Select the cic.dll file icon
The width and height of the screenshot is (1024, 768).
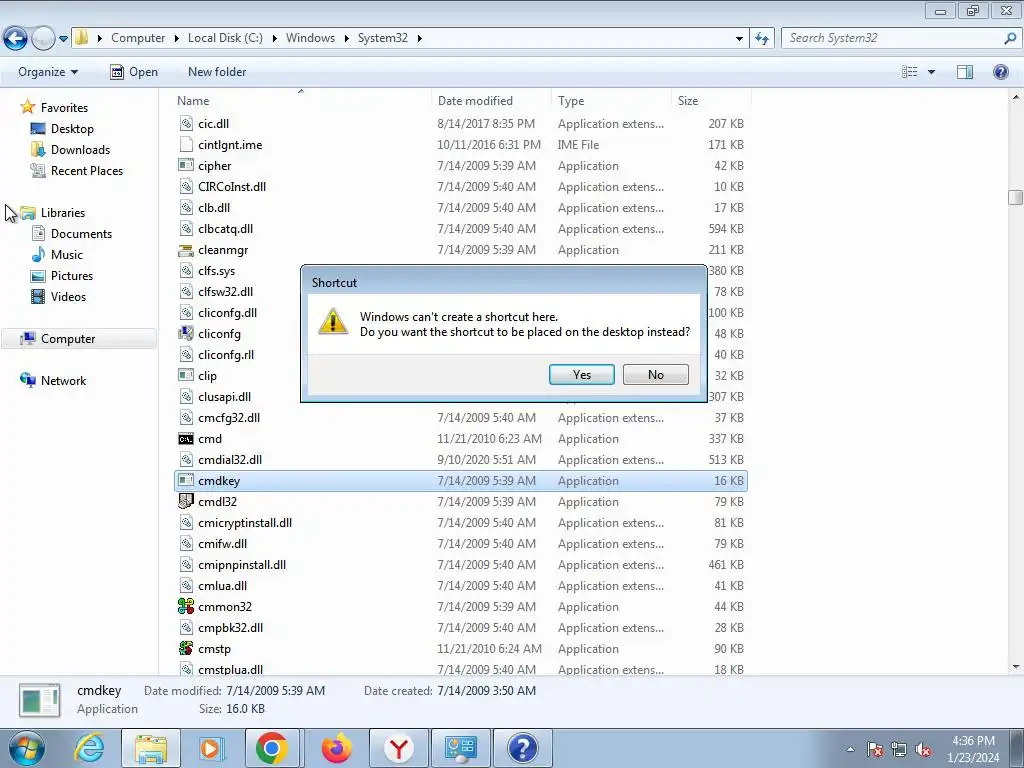(186, 124)
